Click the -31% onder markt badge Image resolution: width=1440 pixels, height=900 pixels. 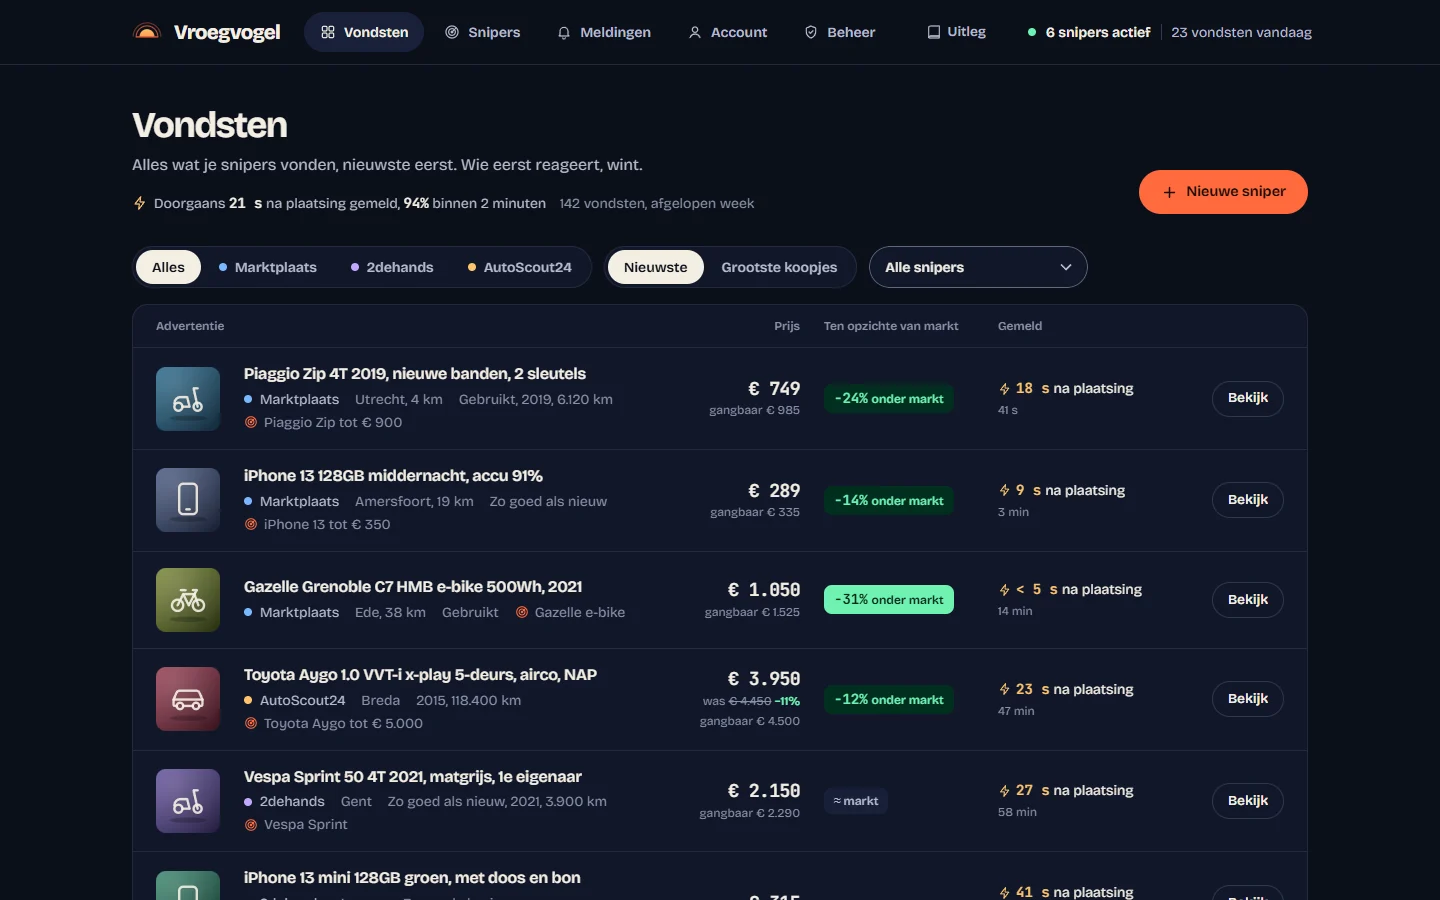pos(889,600)
